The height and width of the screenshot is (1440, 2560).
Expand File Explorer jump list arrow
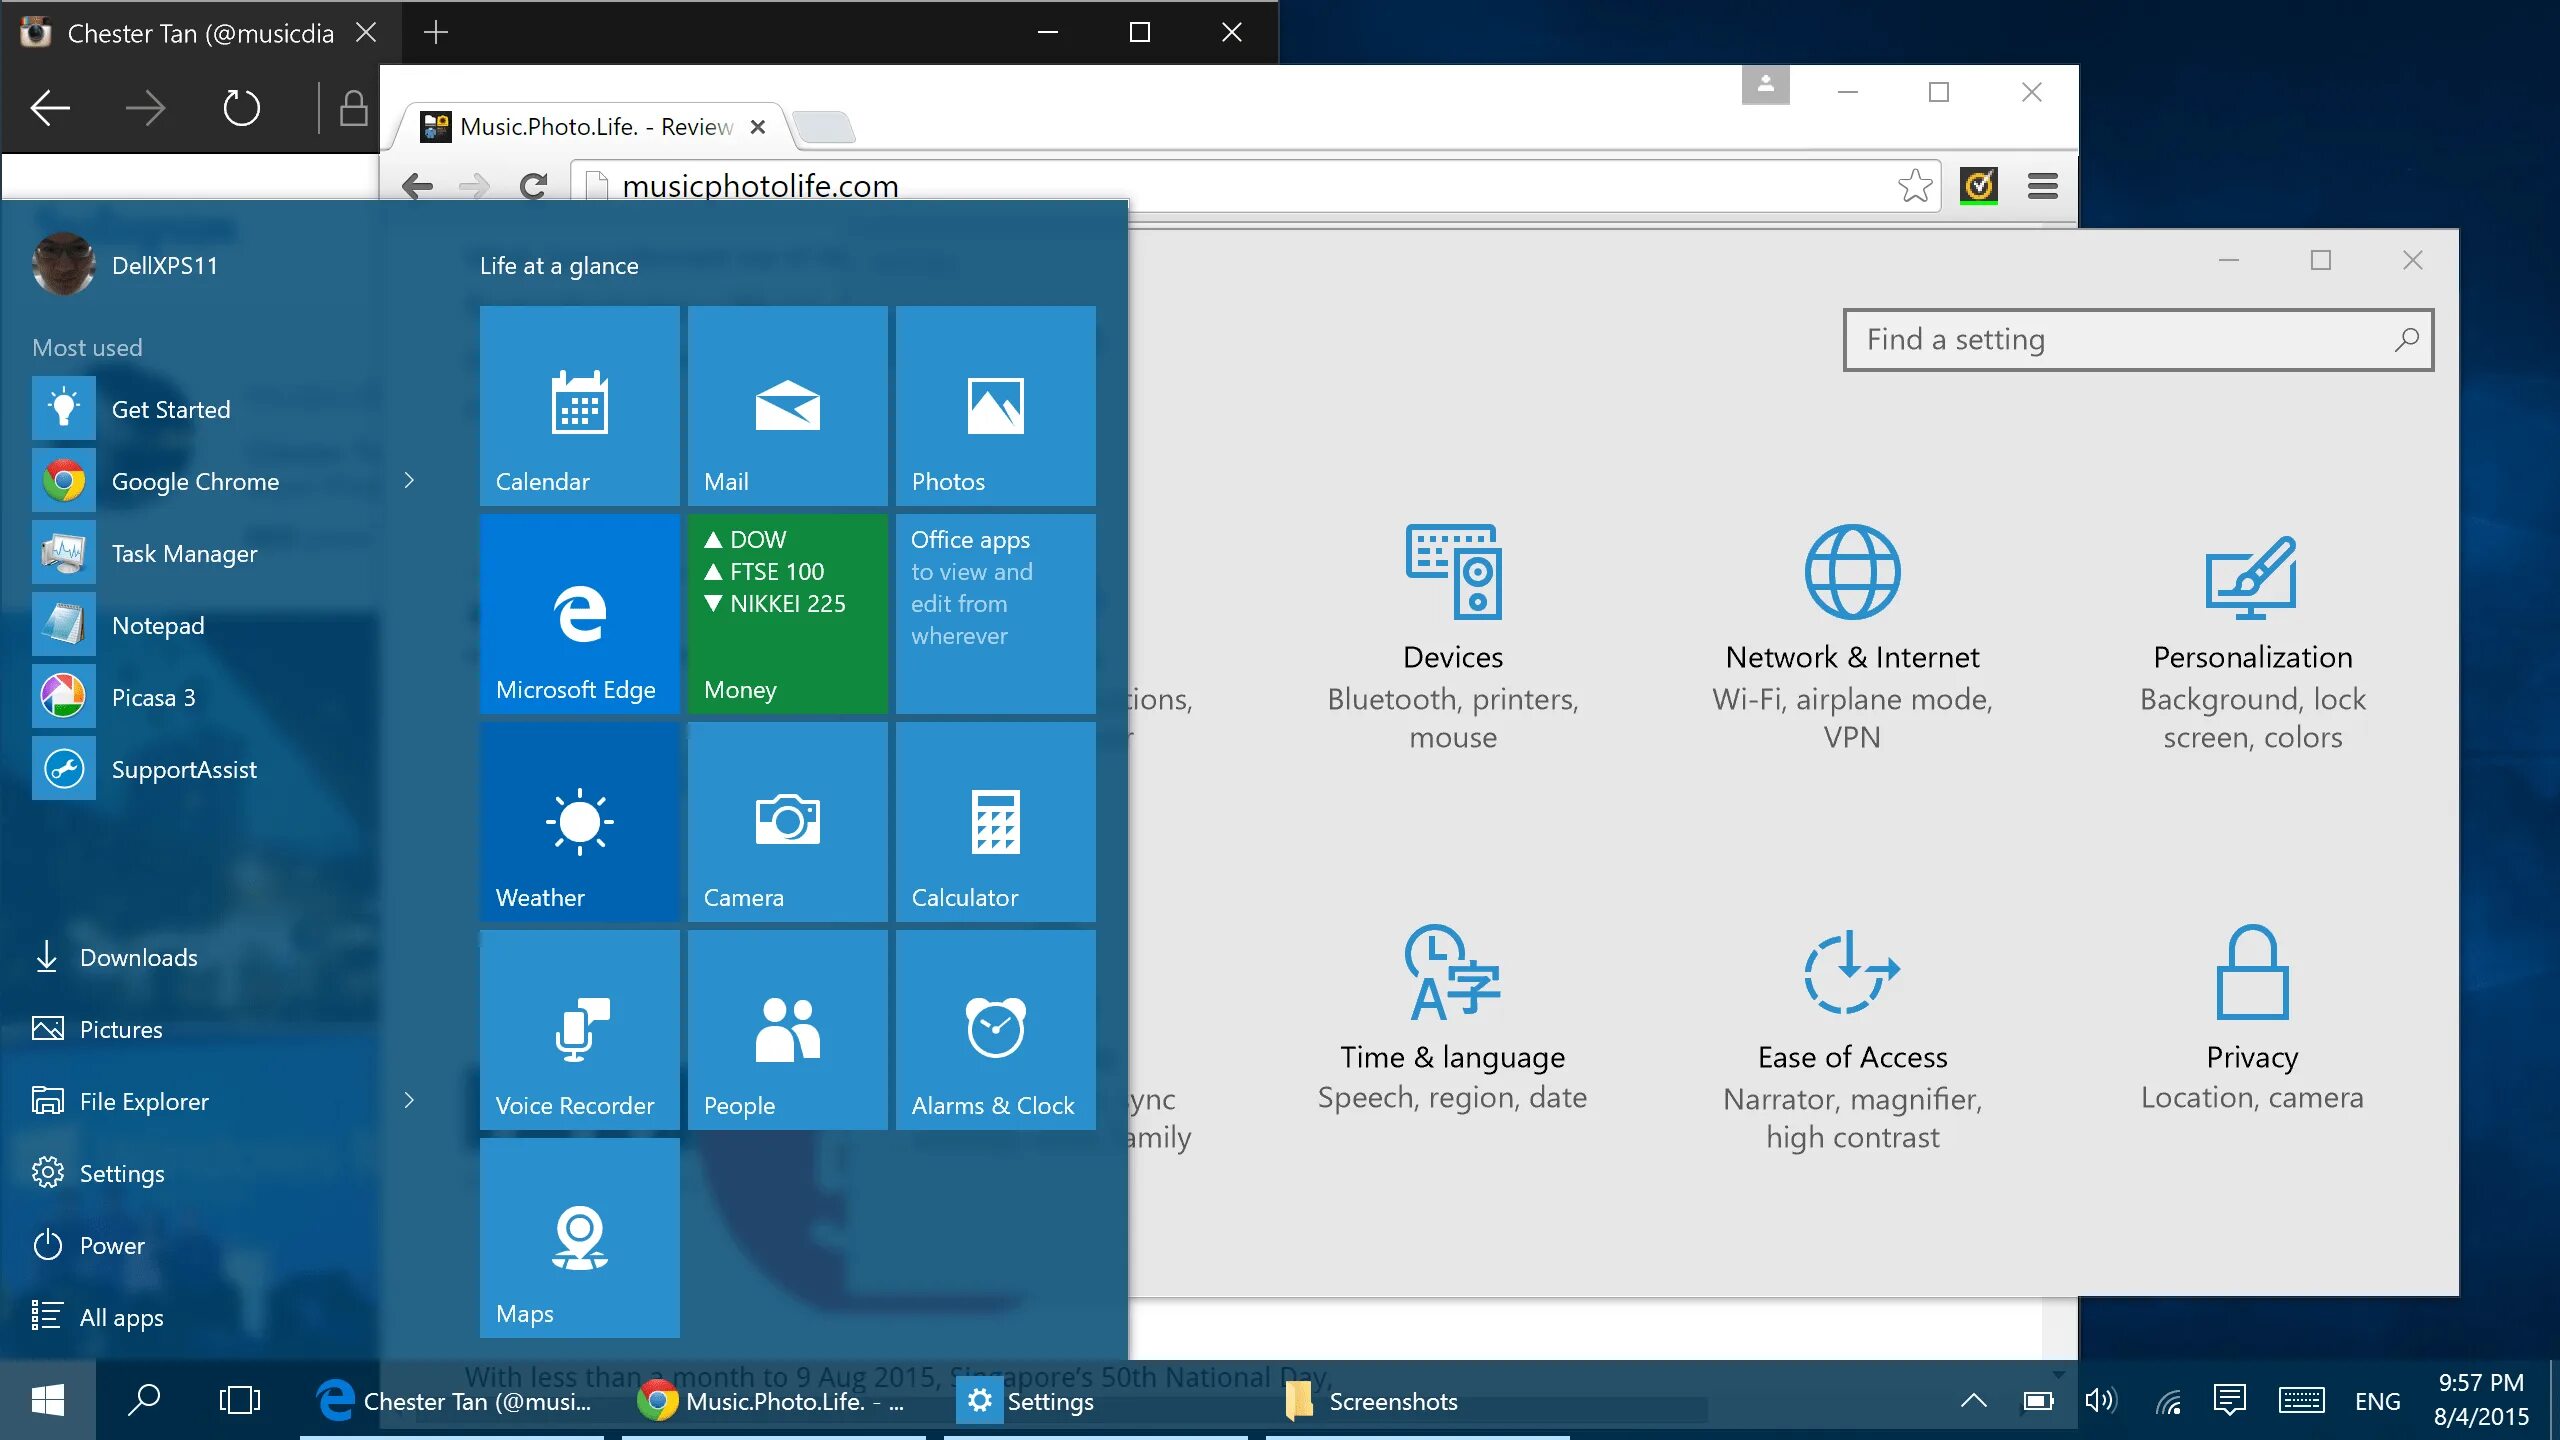409,1100
